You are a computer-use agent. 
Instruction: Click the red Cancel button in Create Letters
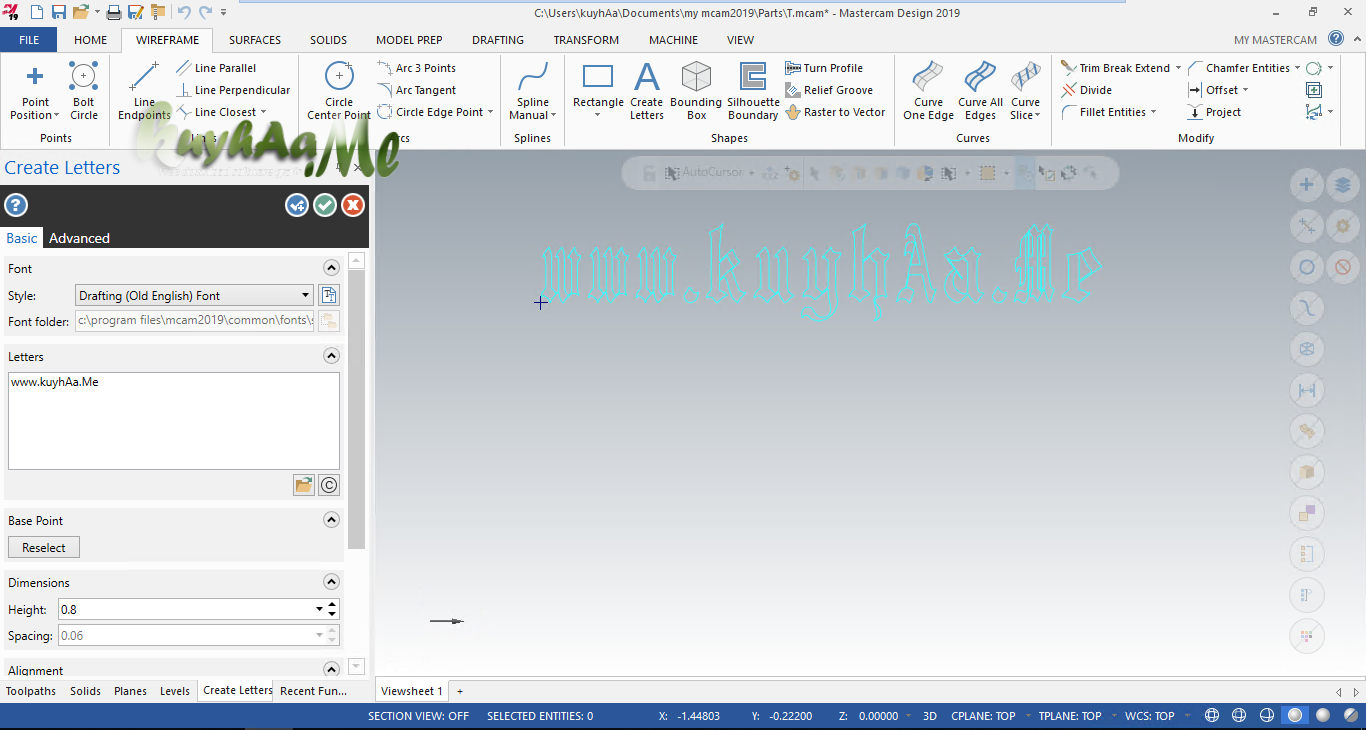353,205
